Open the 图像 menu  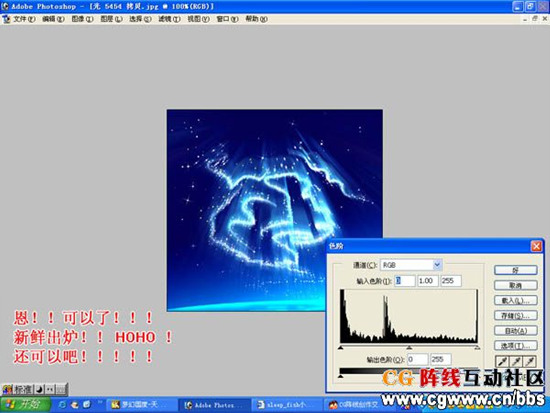point(82,19)
